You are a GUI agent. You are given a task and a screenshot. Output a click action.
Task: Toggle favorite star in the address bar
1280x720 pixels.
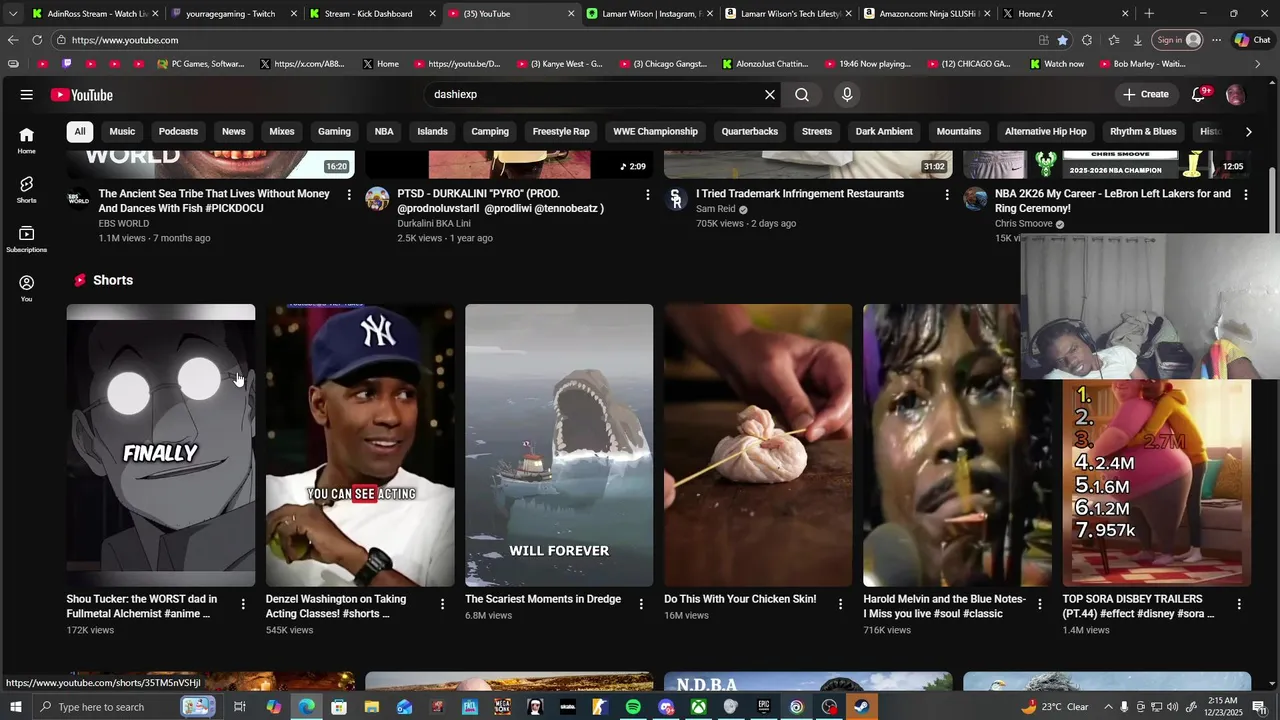click(1062, 40)
